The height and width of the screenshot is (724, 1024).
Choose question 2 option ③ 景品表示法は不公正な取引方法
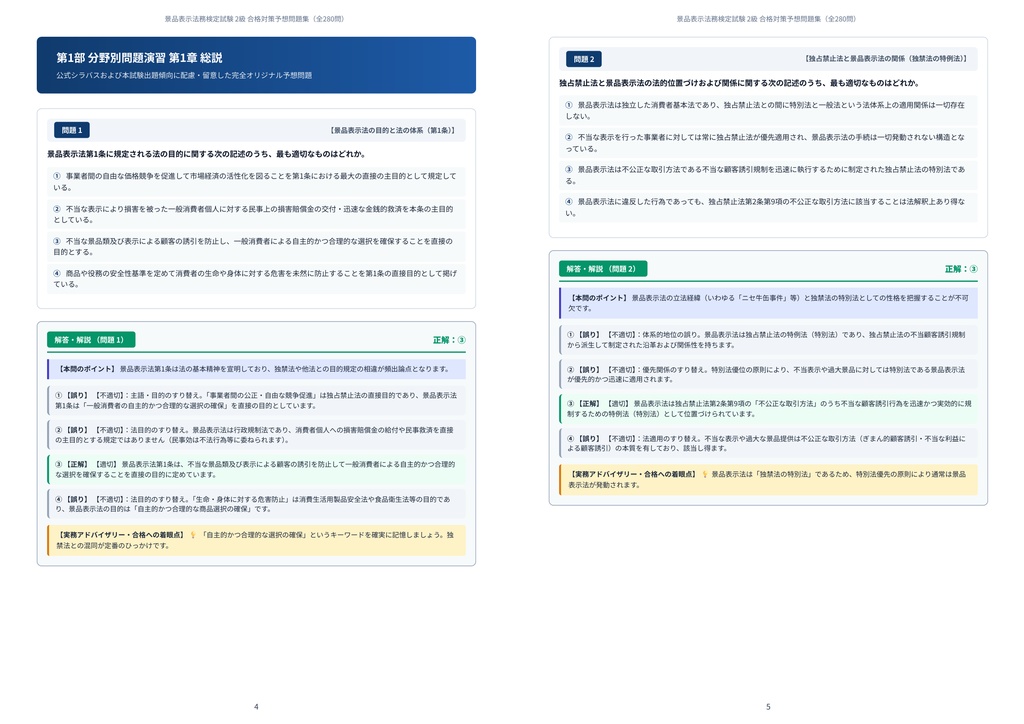pos(769,175)
